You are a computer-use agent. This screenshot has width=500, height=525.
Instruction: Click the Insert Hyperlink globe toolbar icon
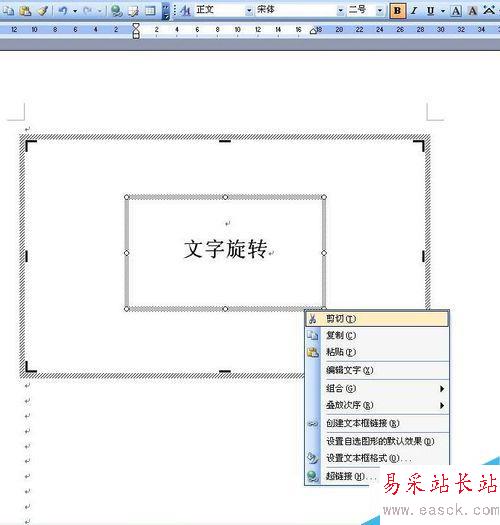coord(117,11)
